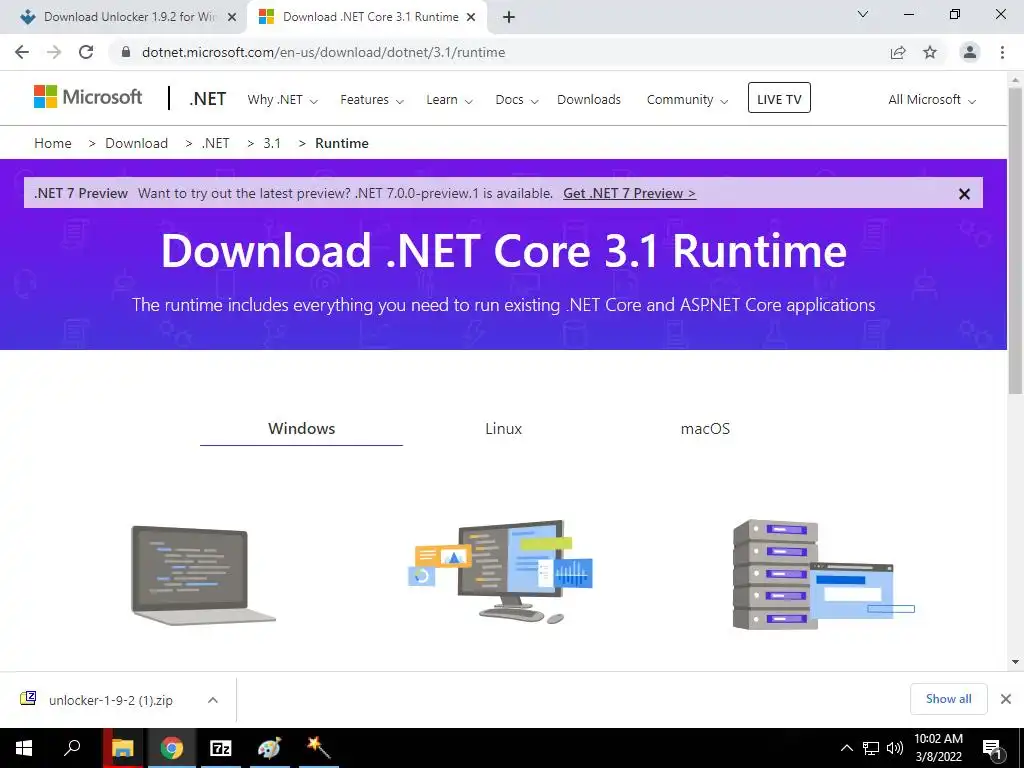Open the notification center icon

point(992,750)
